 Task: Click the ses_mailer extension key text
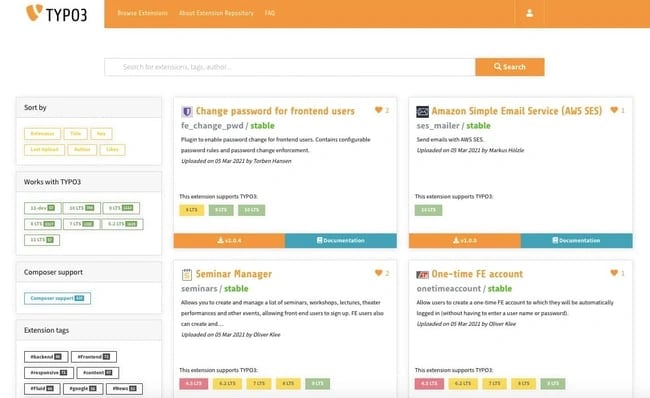[438, 126]
